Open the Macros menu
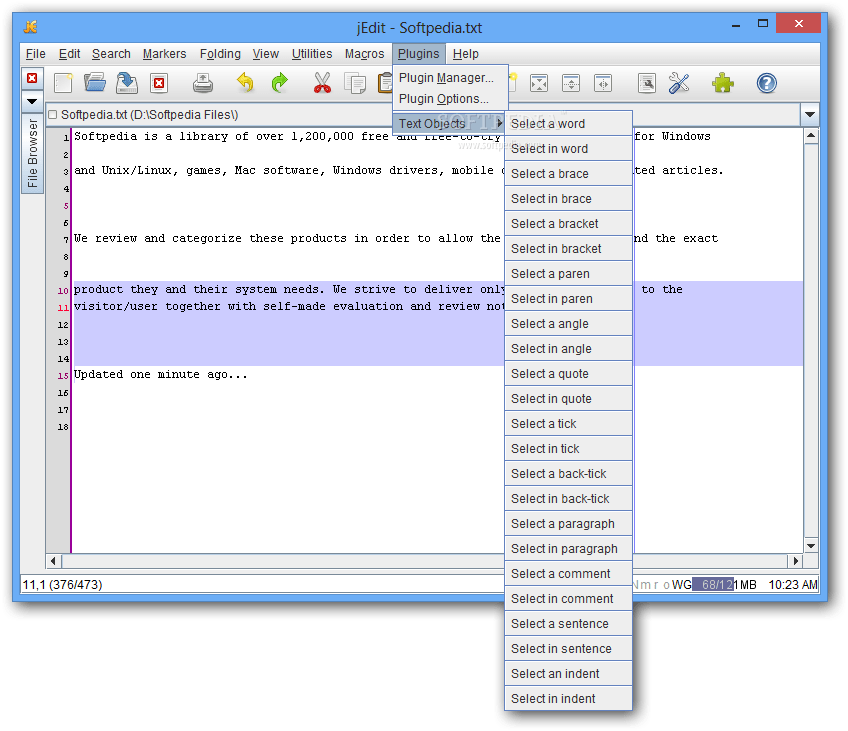This screenshot has height=731, width=848. pos(365,54)
